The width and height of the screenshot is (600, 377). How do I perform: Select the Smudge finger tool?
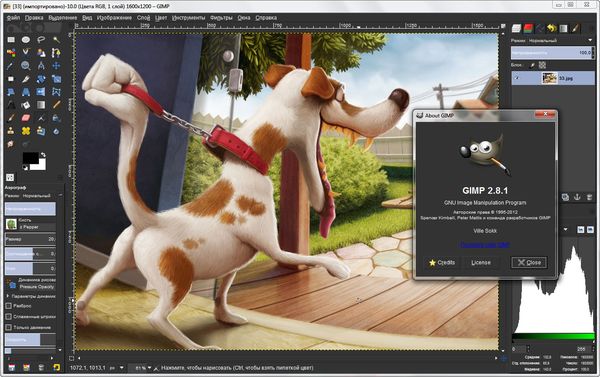(11, 144)
